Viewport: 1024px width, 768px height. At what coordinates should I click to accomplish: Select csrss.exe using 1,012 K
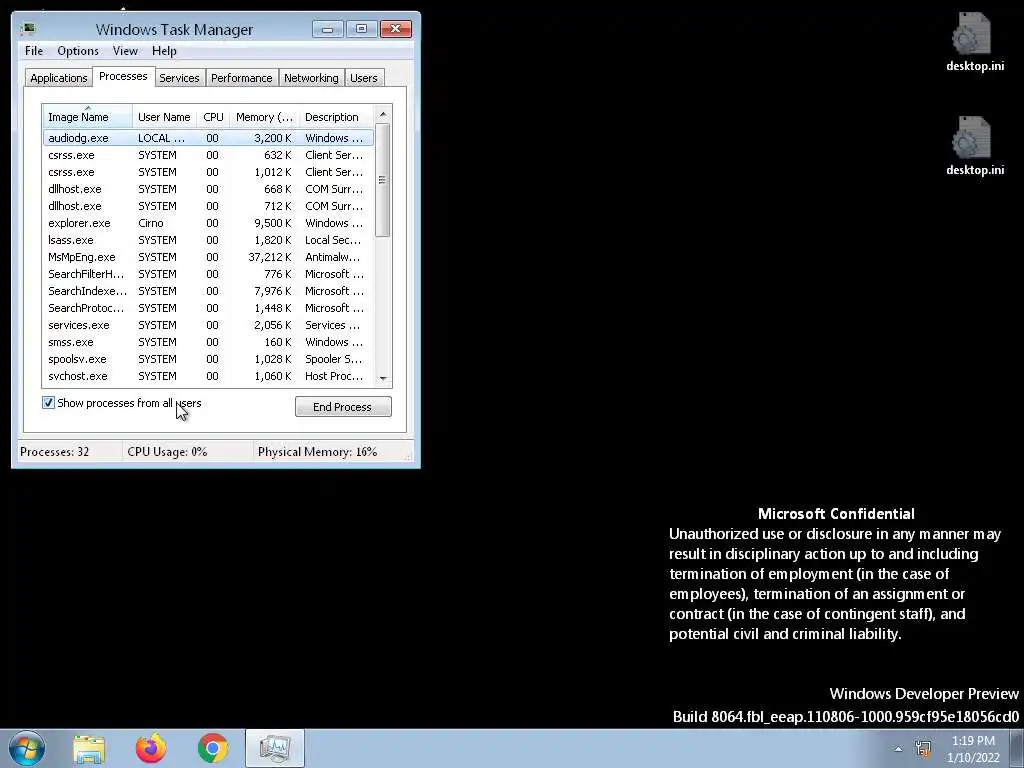click(x=208, y=172)
